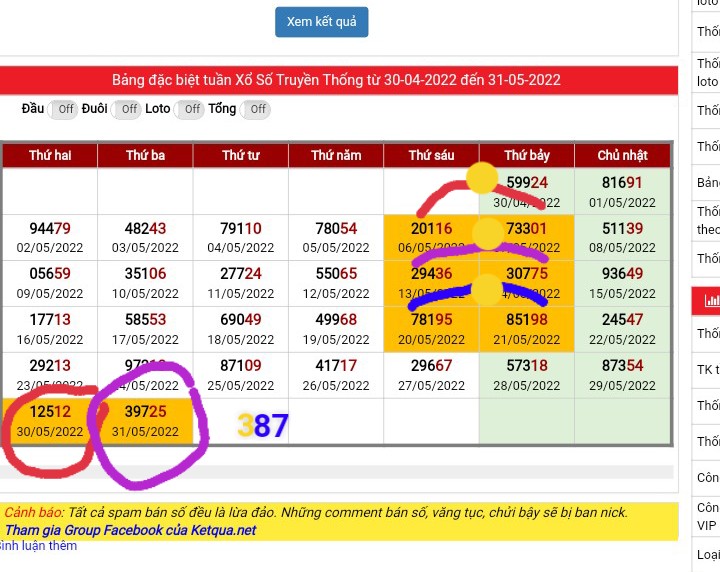Click the bar chart icon in the red sidebar header
The image size is (720, 572).
click(x=711, y=299)
